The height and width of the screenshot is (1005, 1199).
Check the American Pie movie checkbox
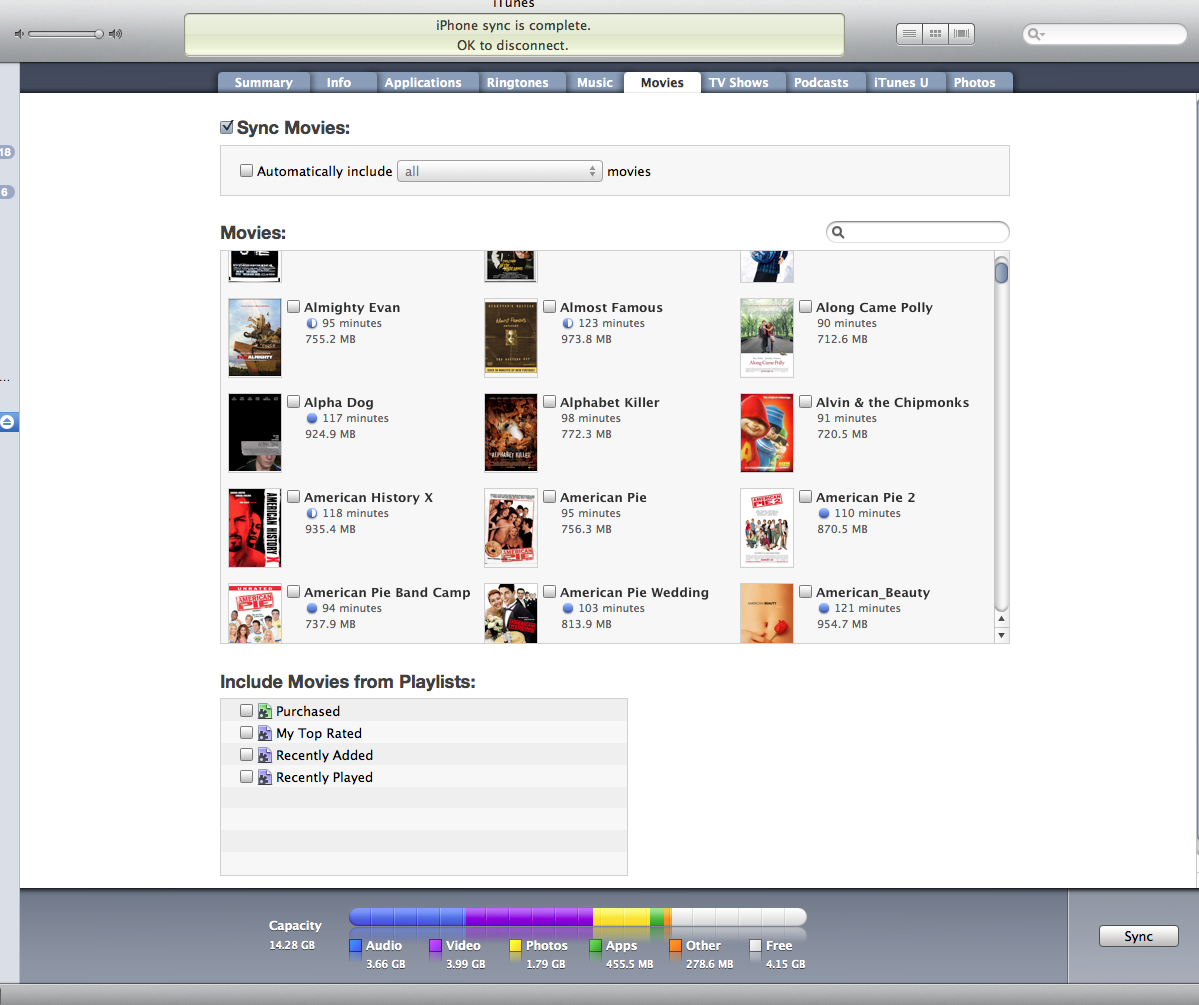pyautogui.click(x=549, y=496)
